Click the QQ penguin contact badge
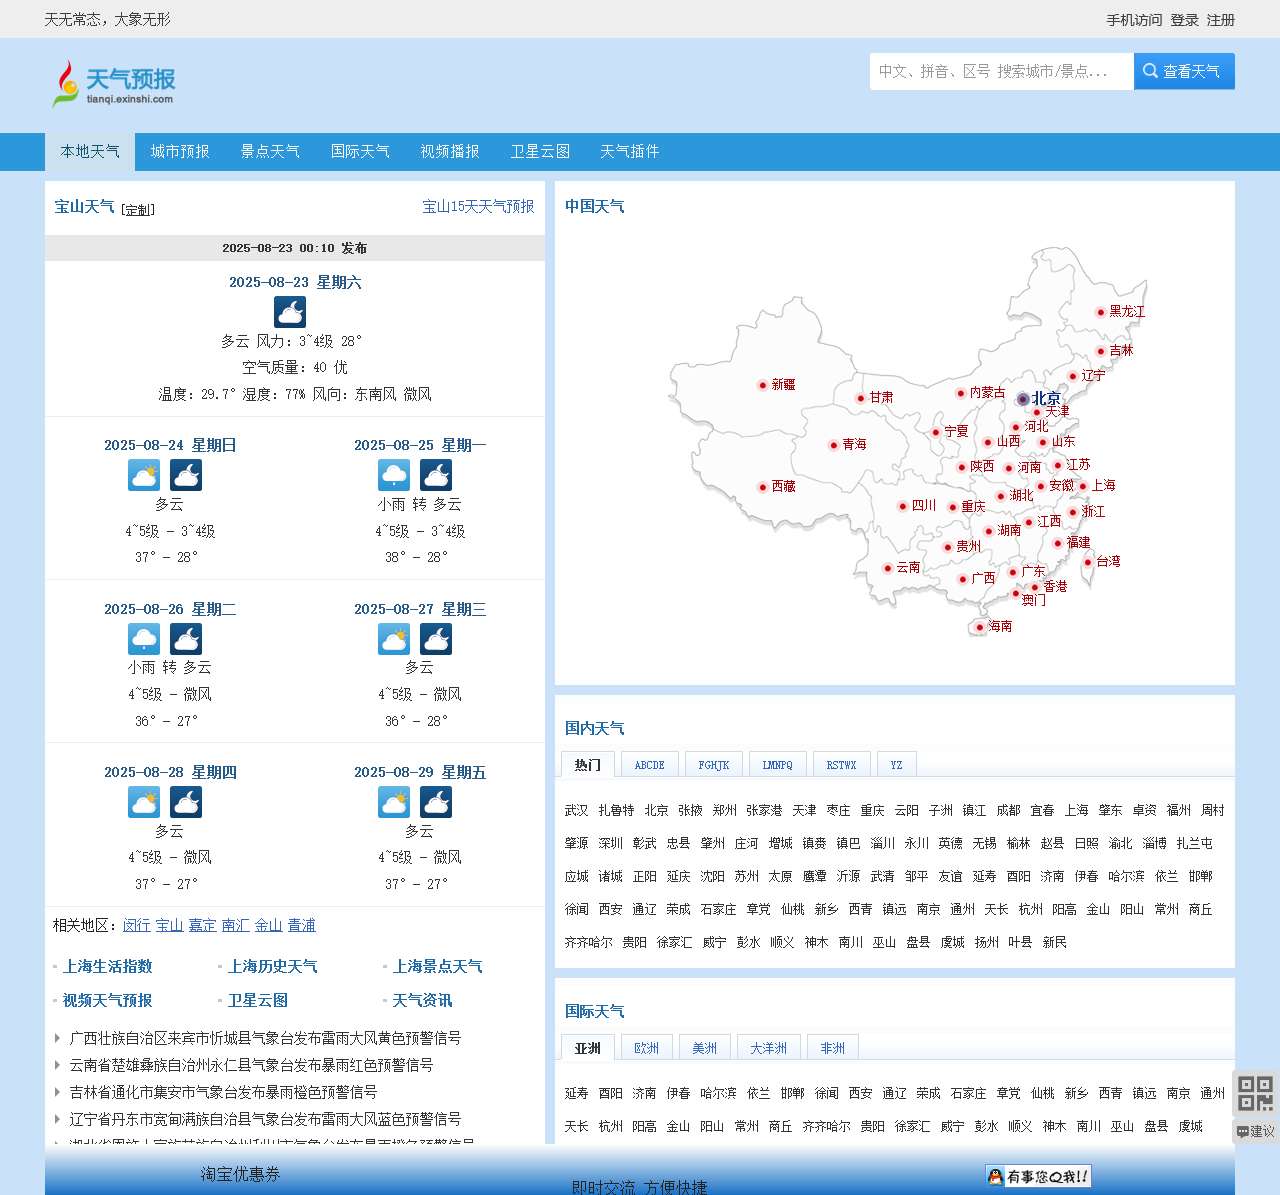Viewport: 1280px width, 1195px height. point(1037,1176)
